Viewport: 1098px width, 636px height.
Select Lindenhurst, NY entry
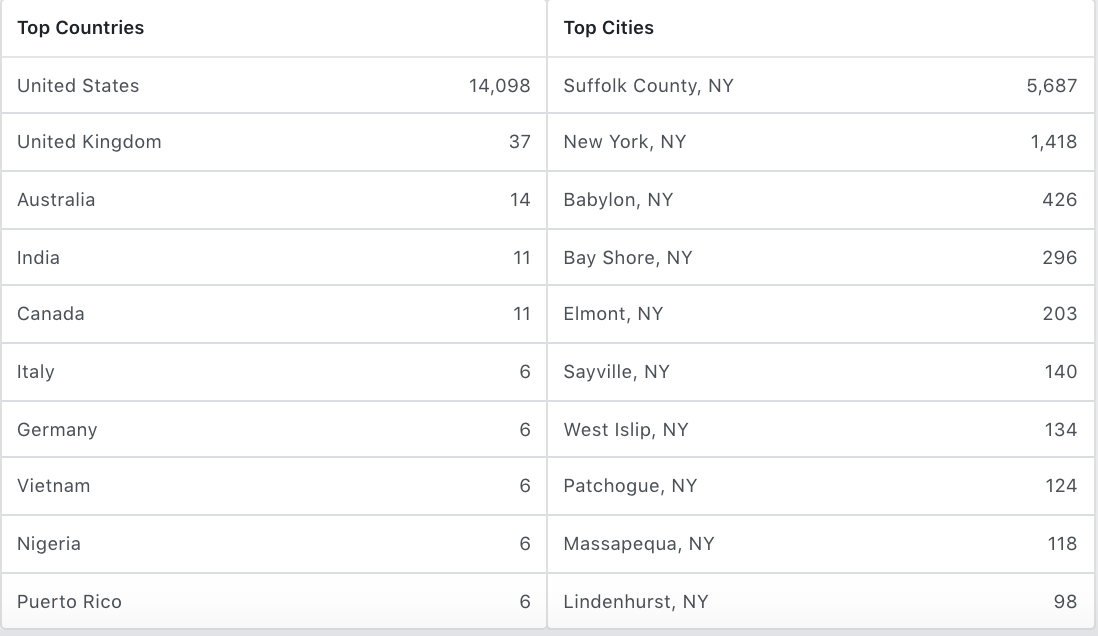pos(636,602)
